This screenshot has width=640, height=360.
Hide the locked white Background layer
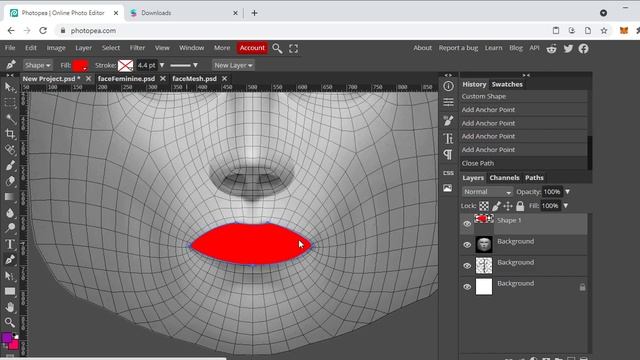(467, 287)
